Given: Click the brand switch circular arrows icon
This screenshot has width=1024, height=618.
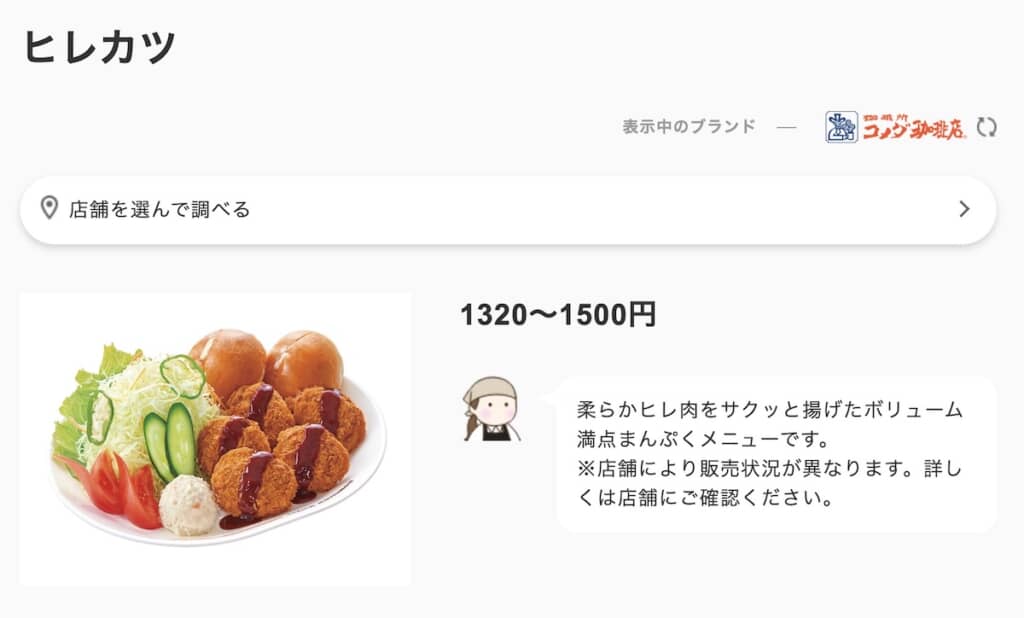Looking at the screenshot, I should click(986, 127).
